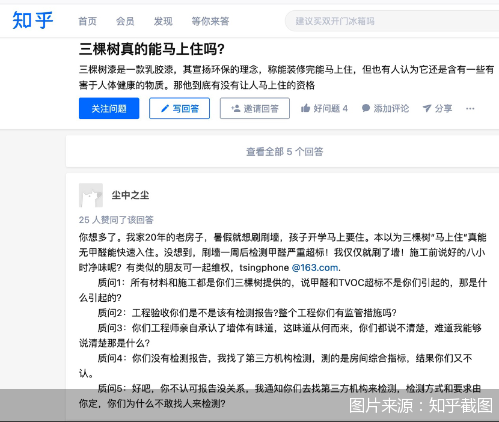Screen dimensions: 499x422
Task: Click the 邀请回答 button
Action: click(255, 108)
